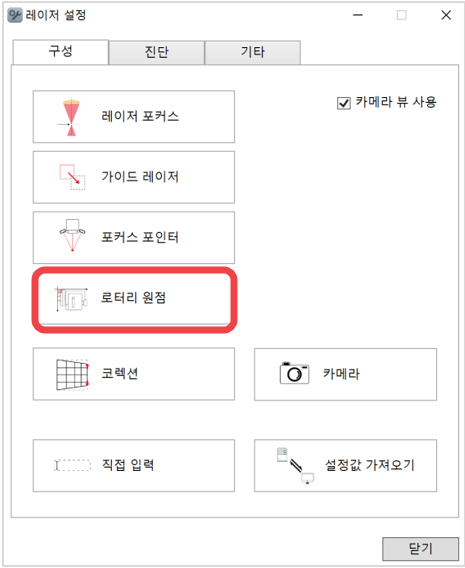Minimize the 레이저 설정 window

click(x=358, y=15)
